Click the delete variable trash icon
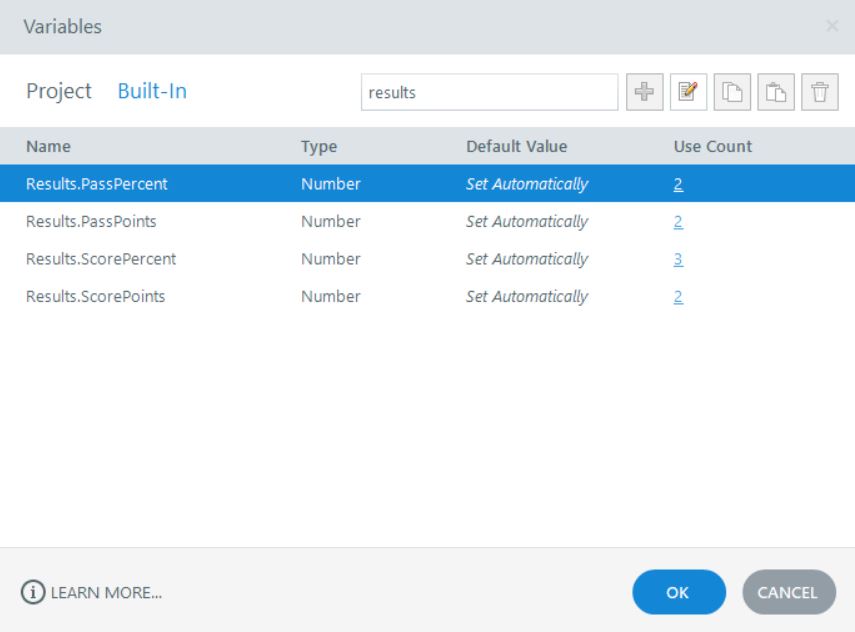This screenshot has width=855, height=632. pyautogui.click(x=819, y=91)
